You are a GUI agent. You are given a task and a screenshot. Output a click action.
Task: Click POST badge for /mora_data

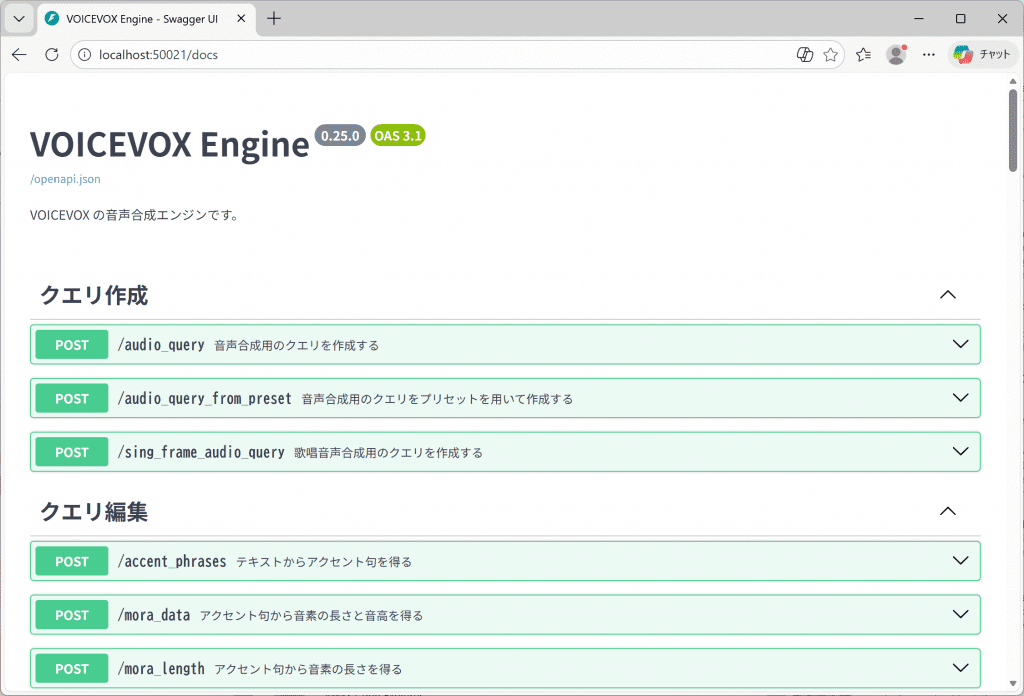pos(72,614)
